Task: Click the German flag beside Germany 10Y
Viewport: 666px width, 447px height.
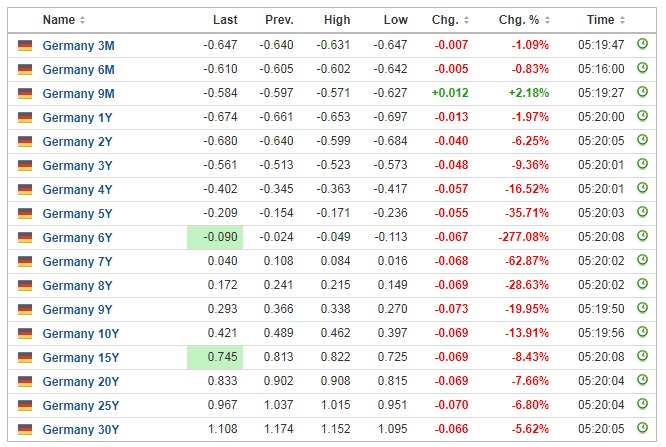Action: coord(25,334)
